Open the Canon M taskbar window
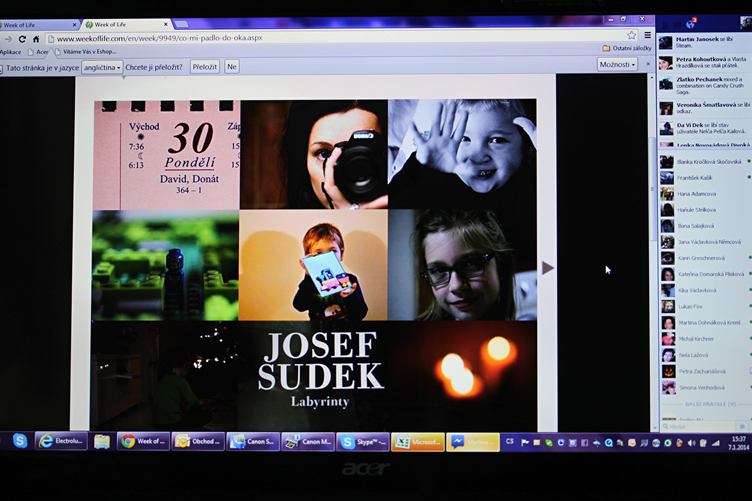The height and width of the screenshot is (501, 752). pyautogui.click(x=308, y=442)
